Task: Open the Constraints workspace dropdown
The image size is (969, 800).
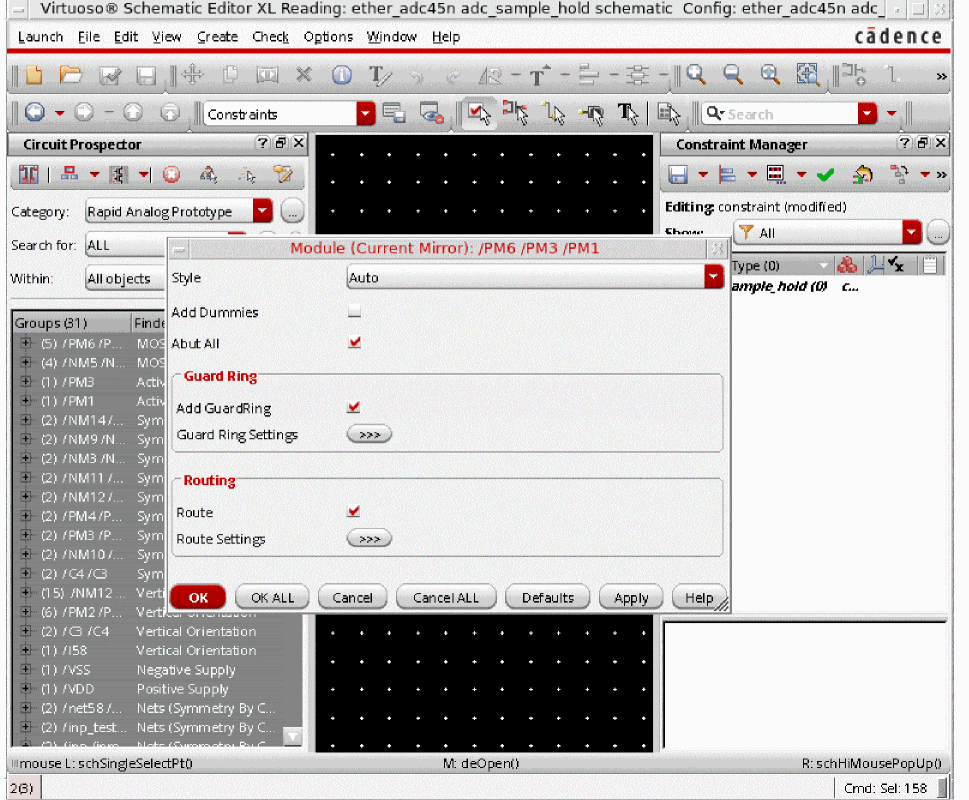Action: point(365,114)
